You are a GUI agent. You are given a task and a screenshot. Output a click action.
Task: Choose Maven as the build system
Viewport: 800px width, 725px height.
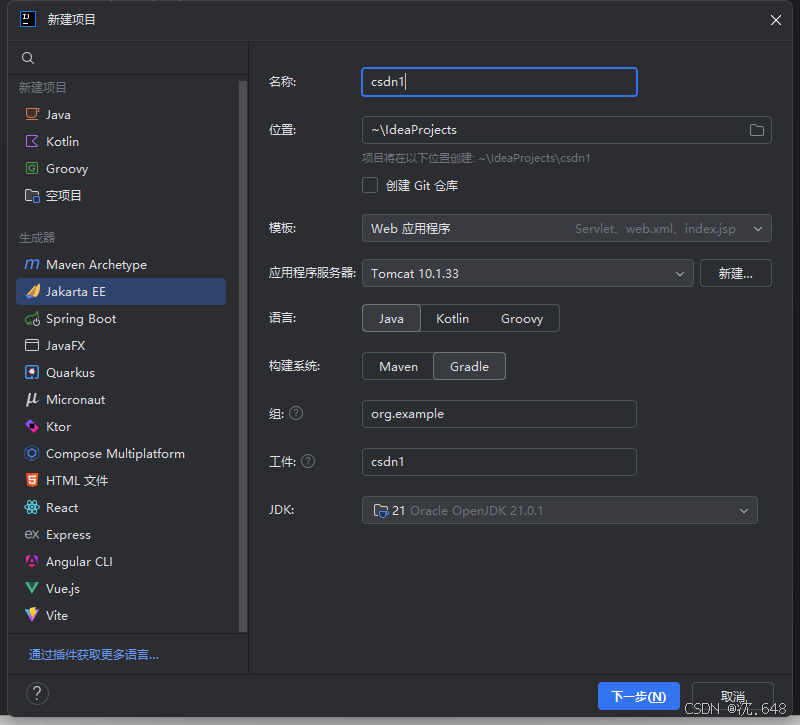point(398,366)
